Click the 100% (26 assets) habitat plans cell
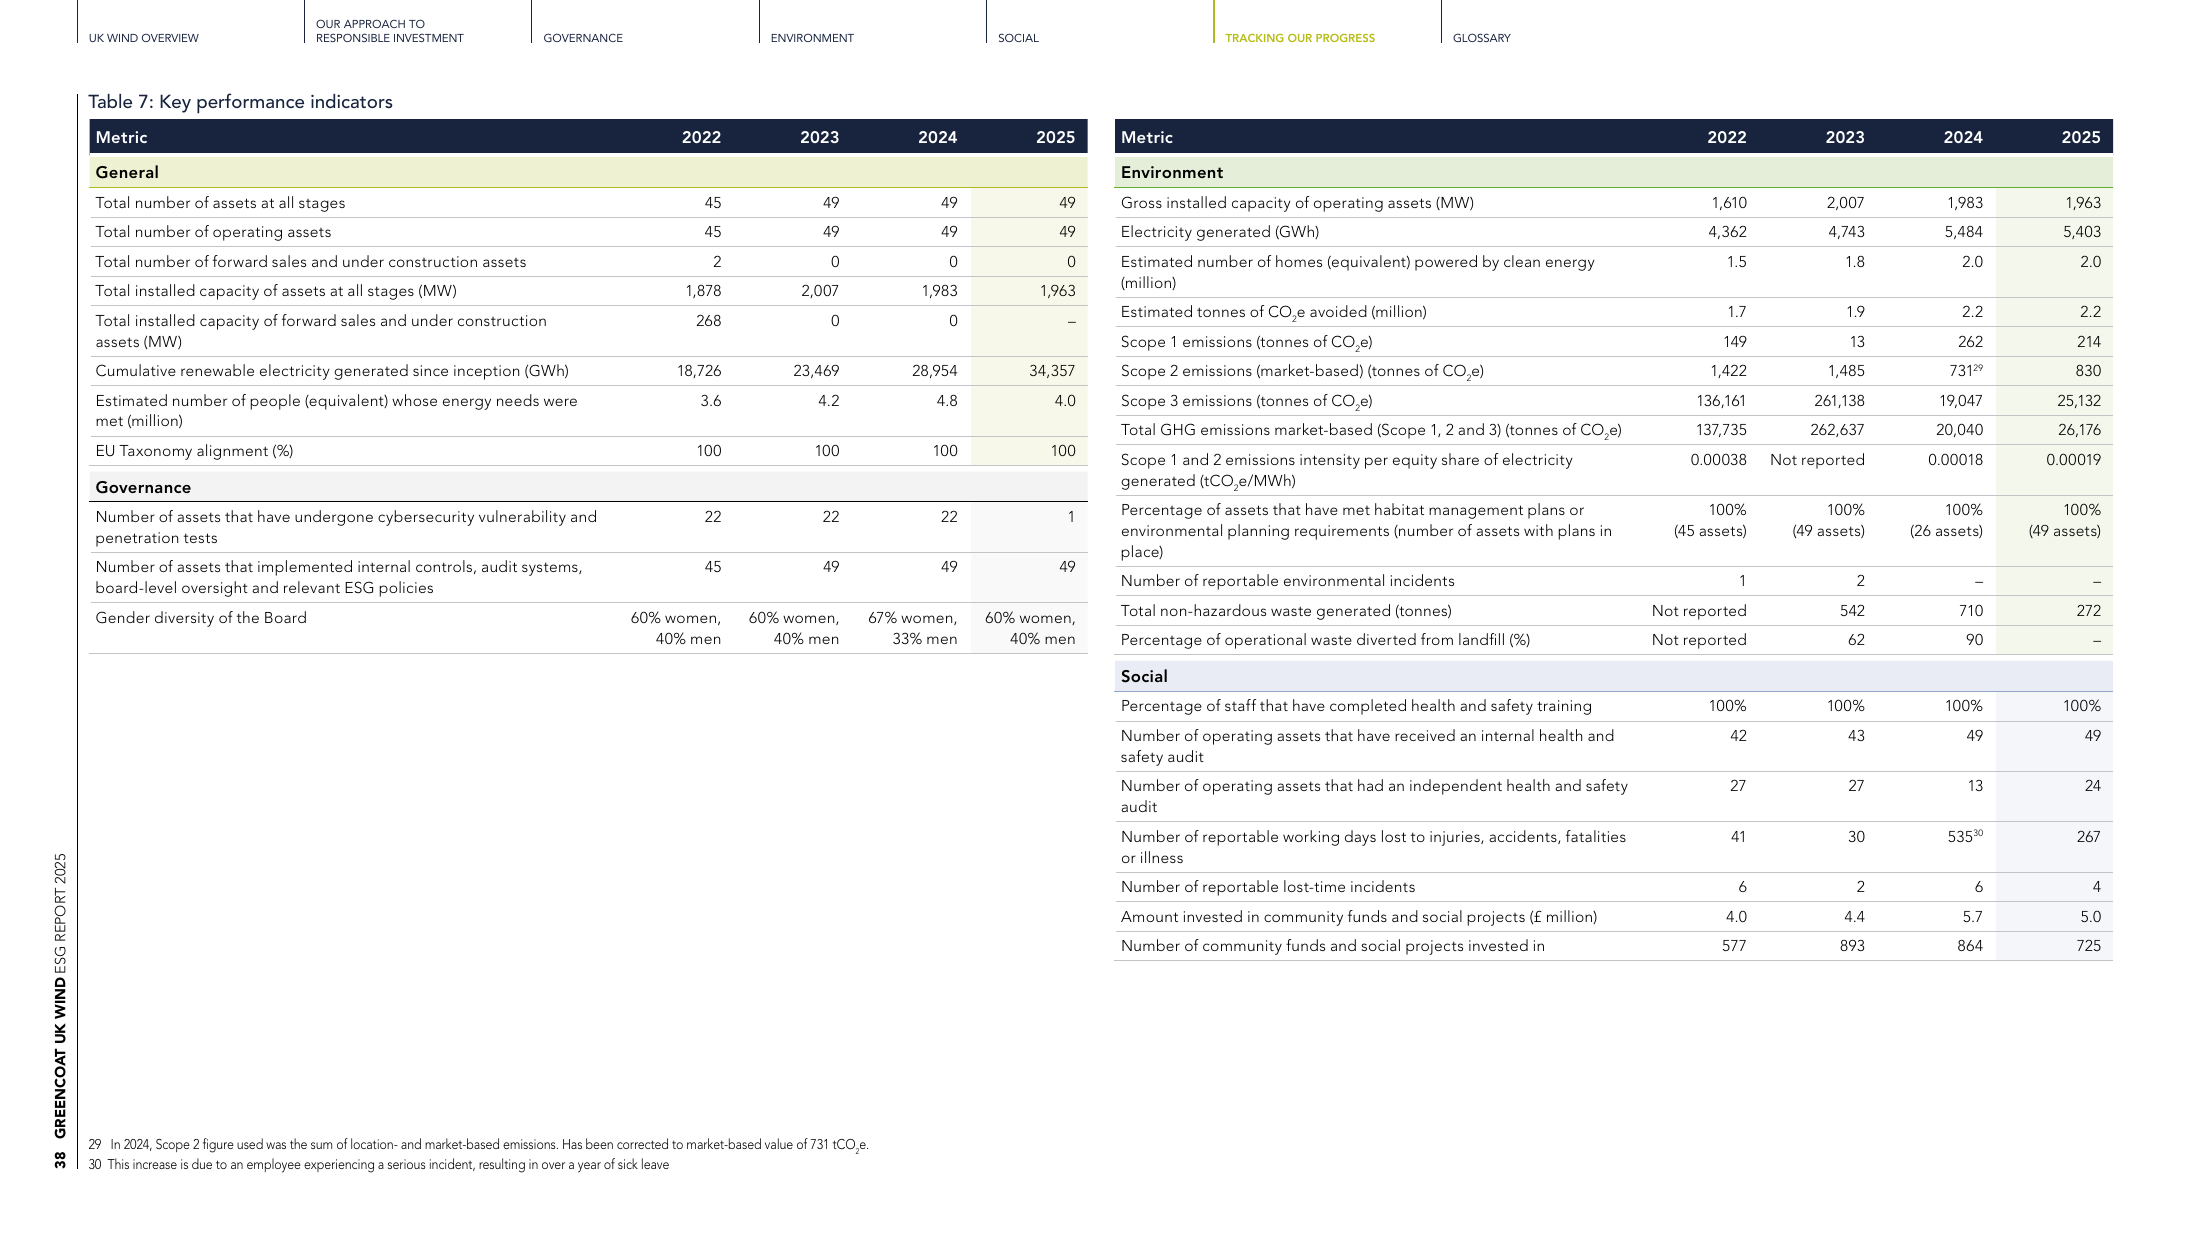The width and height of the screenshot is (2205, 1241). (1946, 520)
